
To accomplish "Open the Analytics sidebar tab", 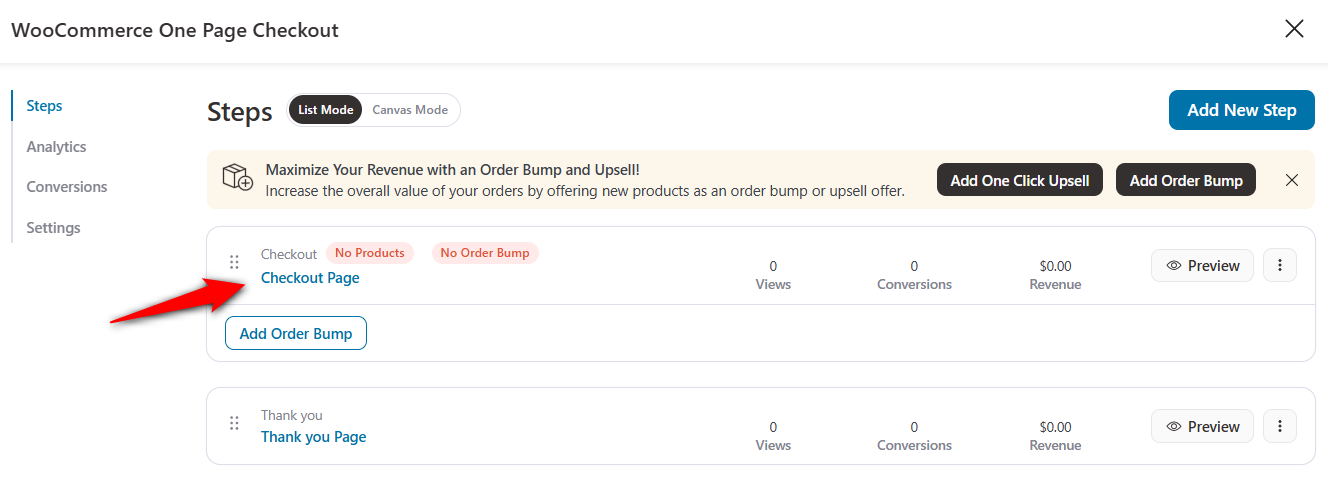I will [56, 146].
